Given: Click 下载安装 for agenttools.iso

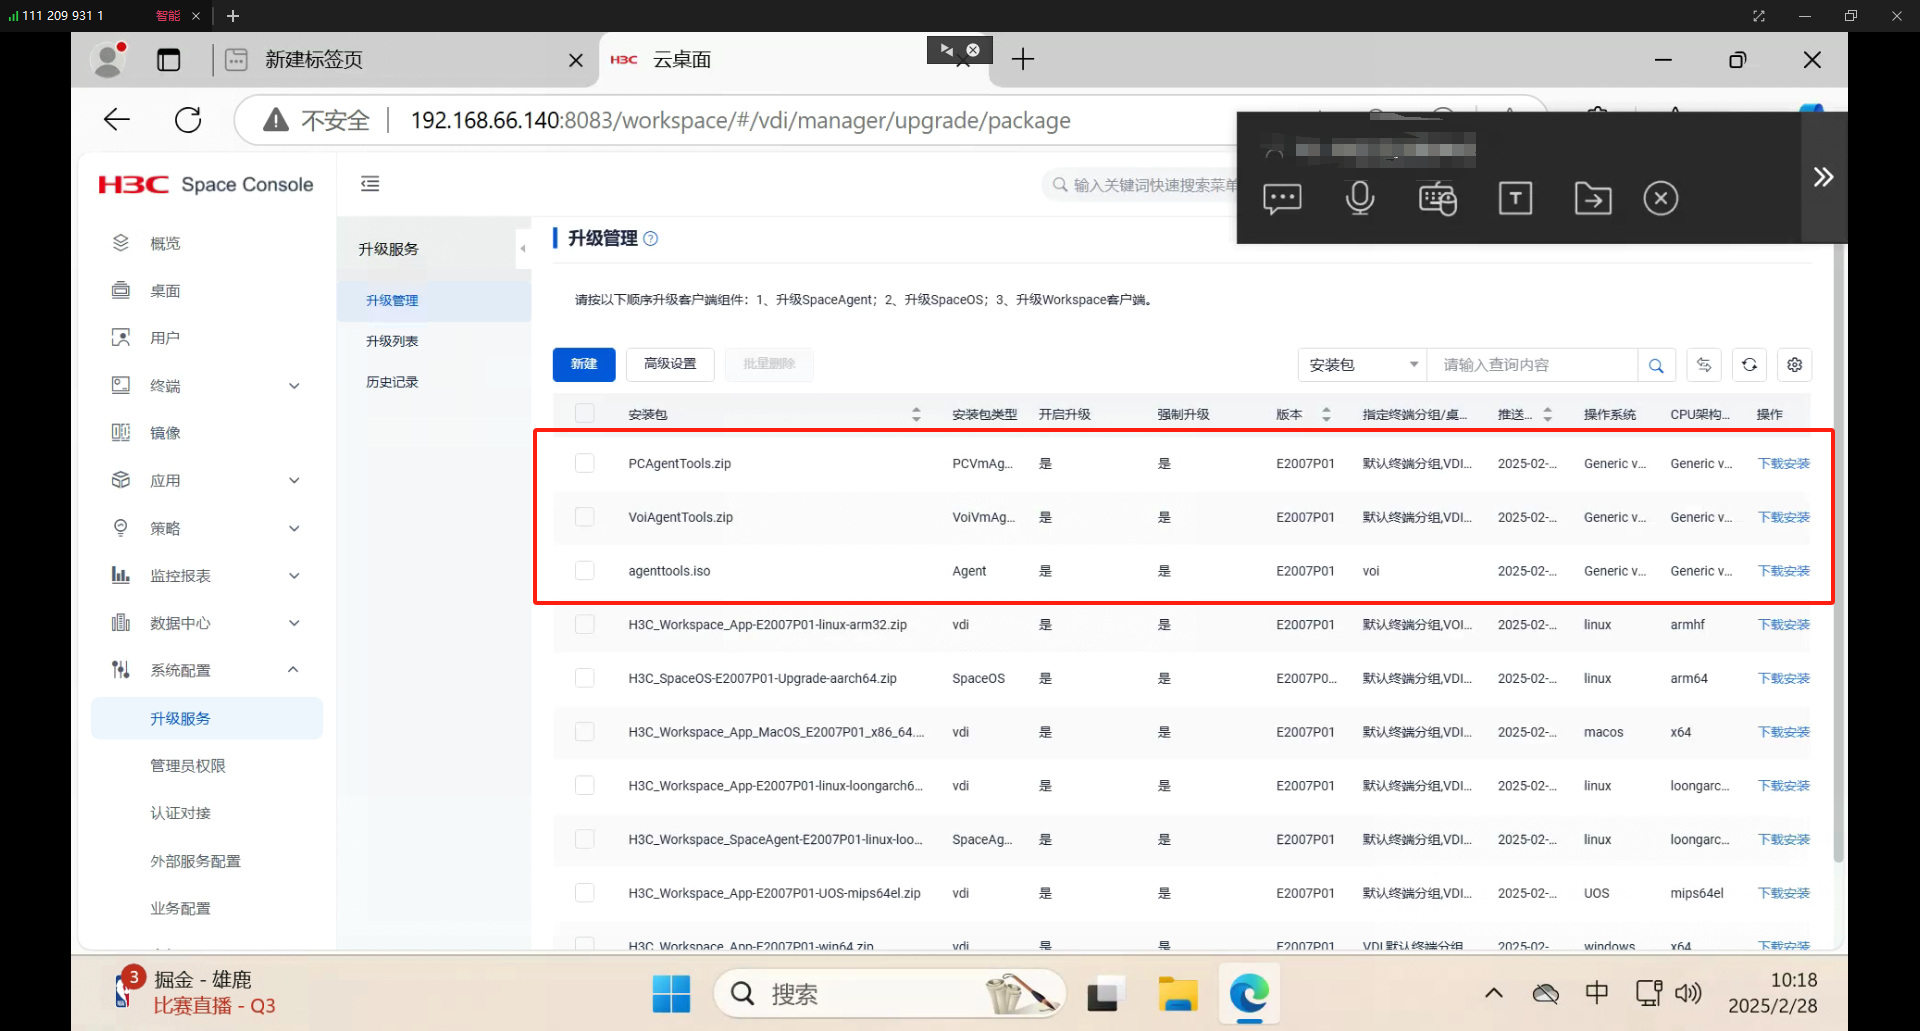Looking at the screenshot, I should (x=1784, y=571).
